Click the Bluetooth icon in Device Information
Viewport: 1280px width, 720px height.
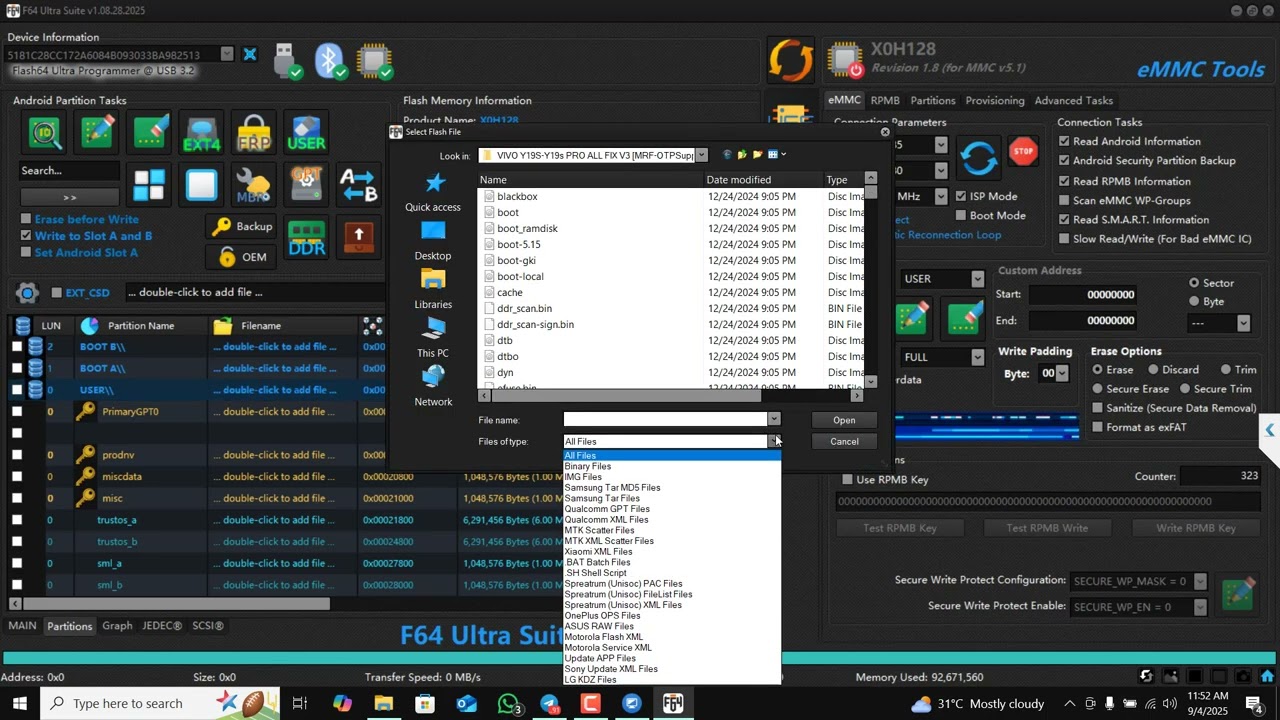(331, 60)
